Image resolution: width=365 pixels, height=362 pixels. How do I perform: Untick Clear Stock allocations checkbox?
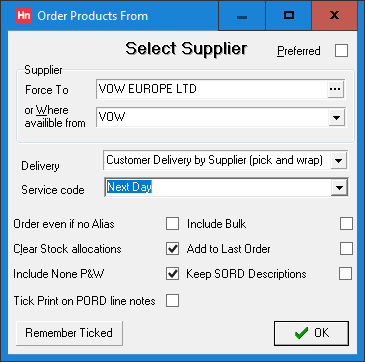click(172, 249)
